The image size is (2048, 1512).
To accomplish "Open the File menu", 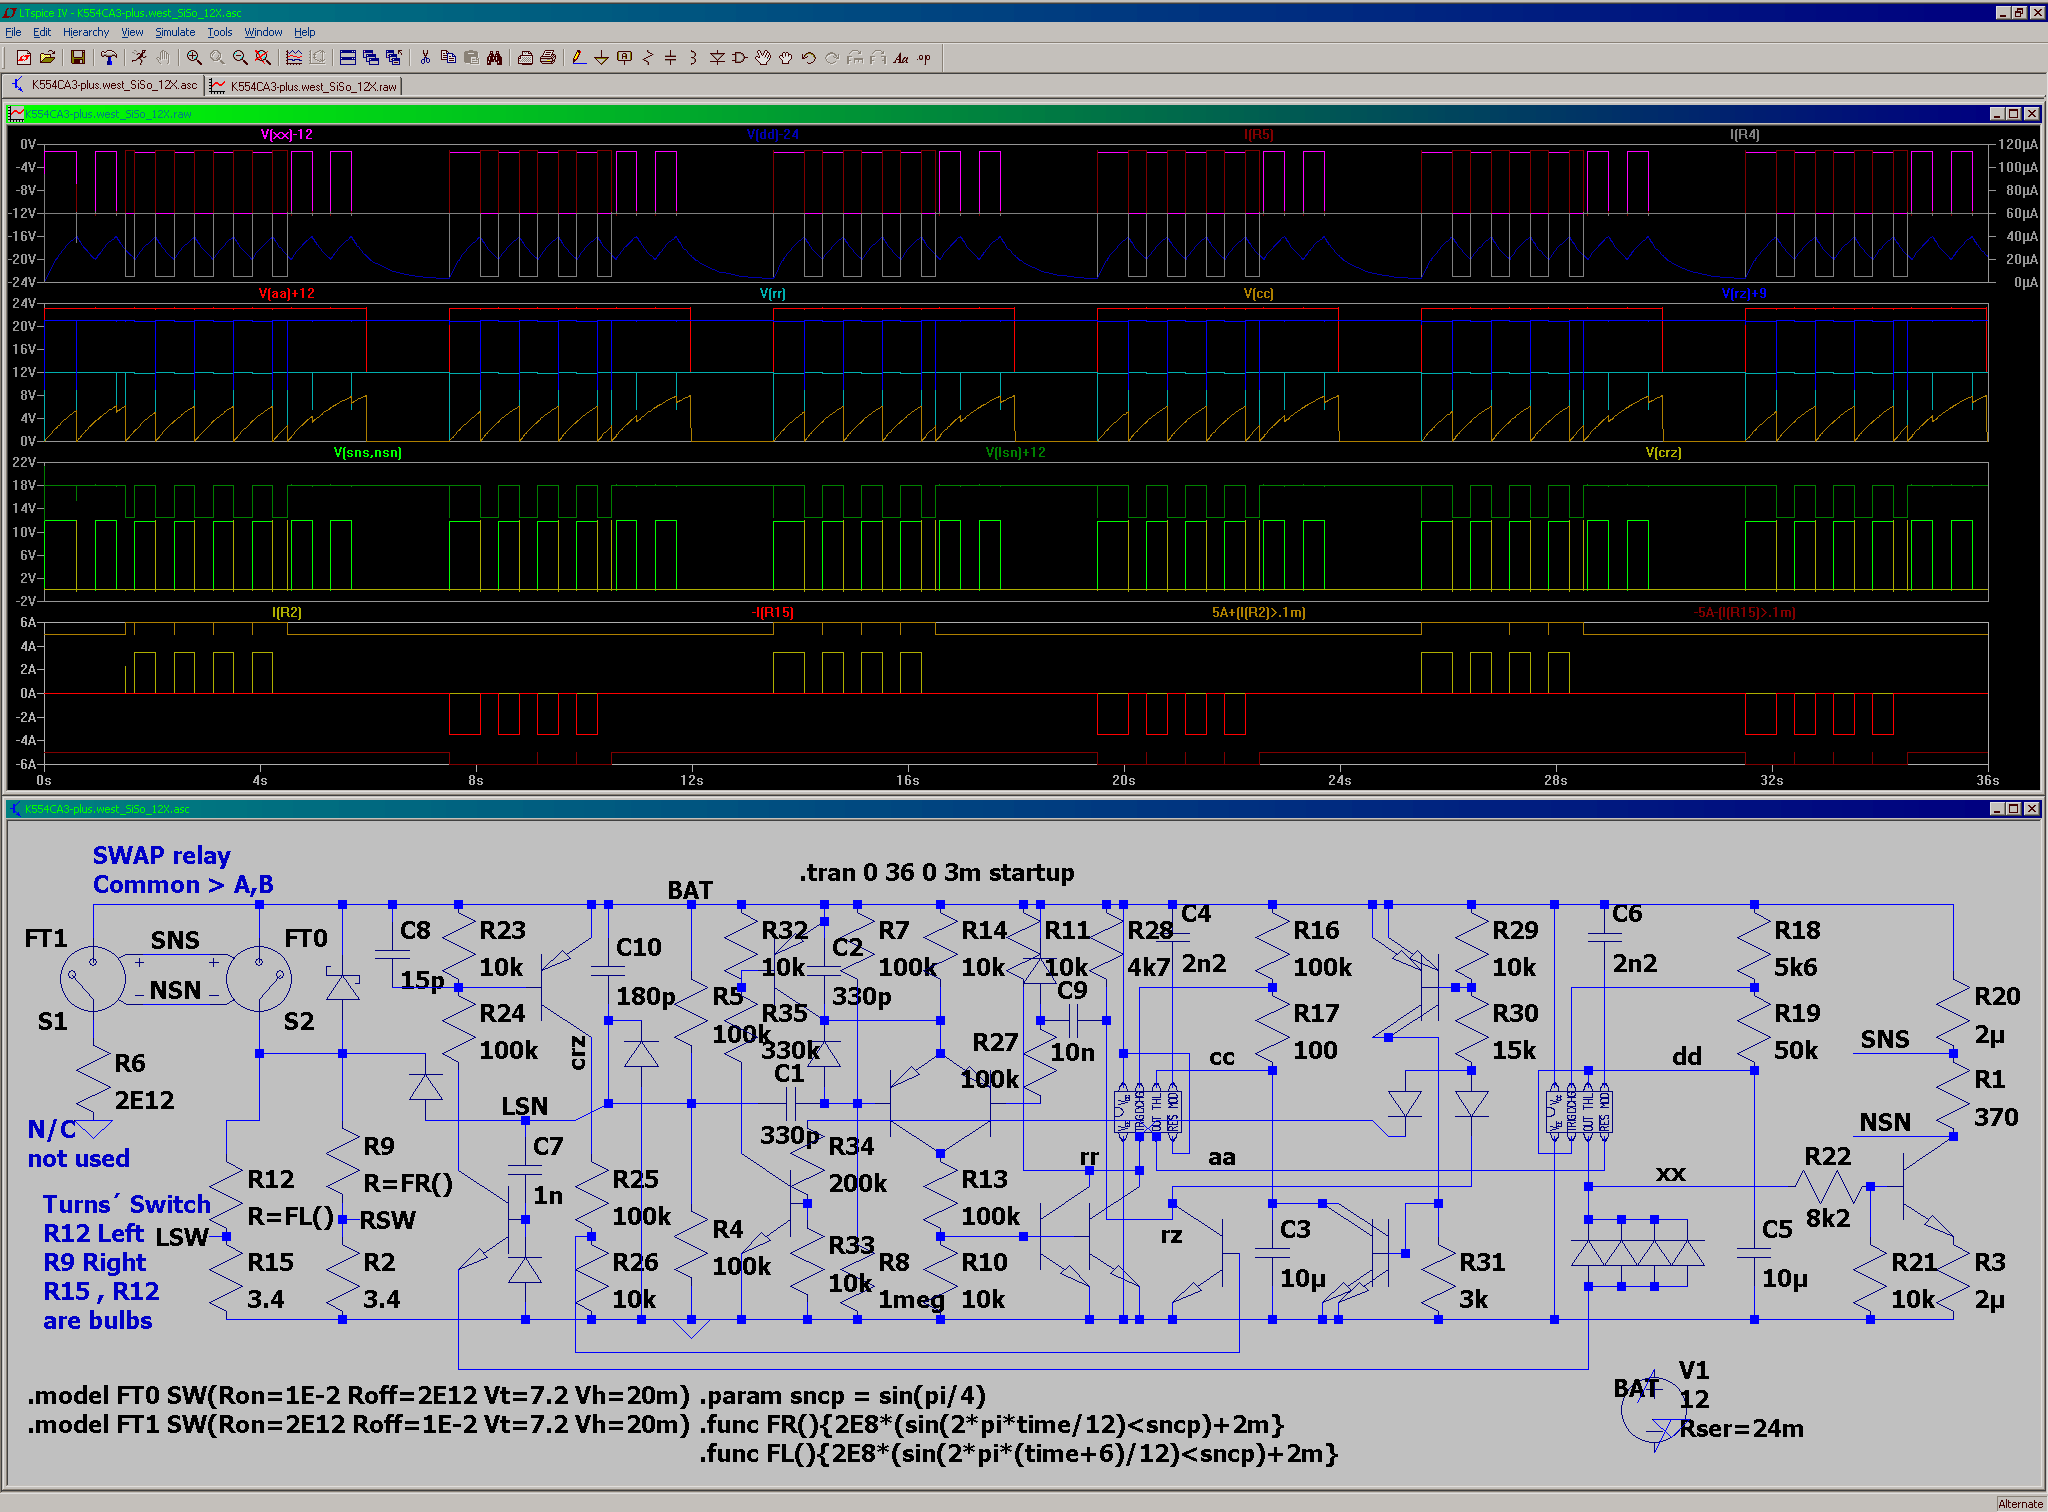I will pos(13,32).
